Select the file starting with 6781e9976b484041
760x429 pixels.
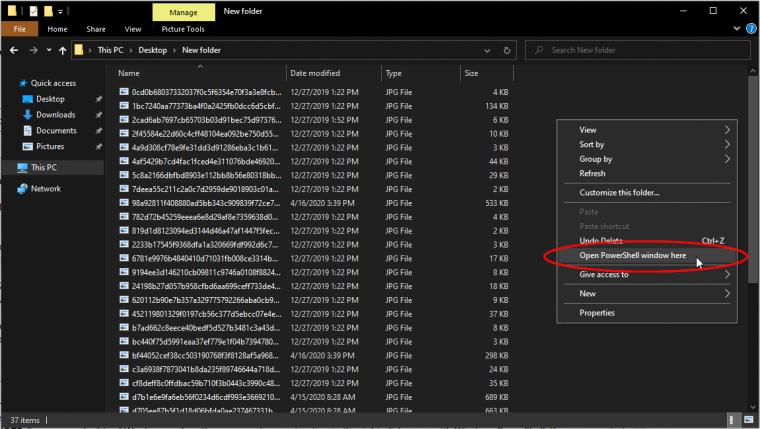tap(206, 258)
